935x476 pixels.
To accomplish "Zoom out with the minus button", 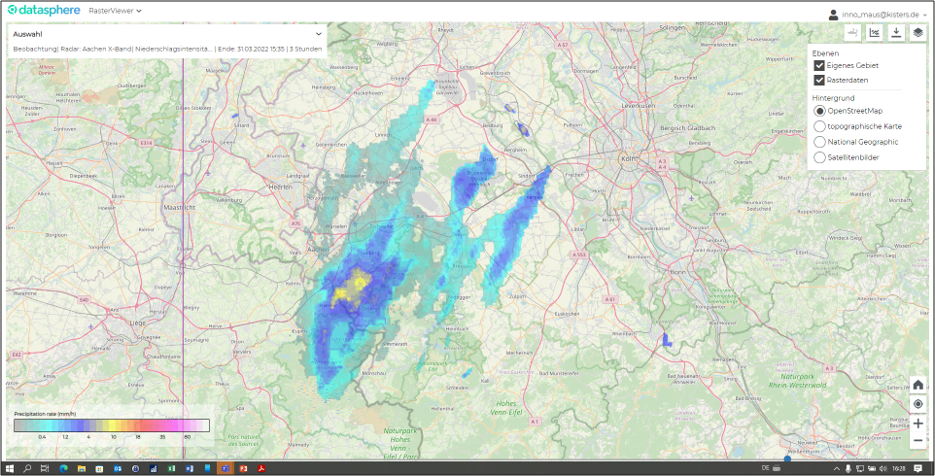I will coord(917,441).
